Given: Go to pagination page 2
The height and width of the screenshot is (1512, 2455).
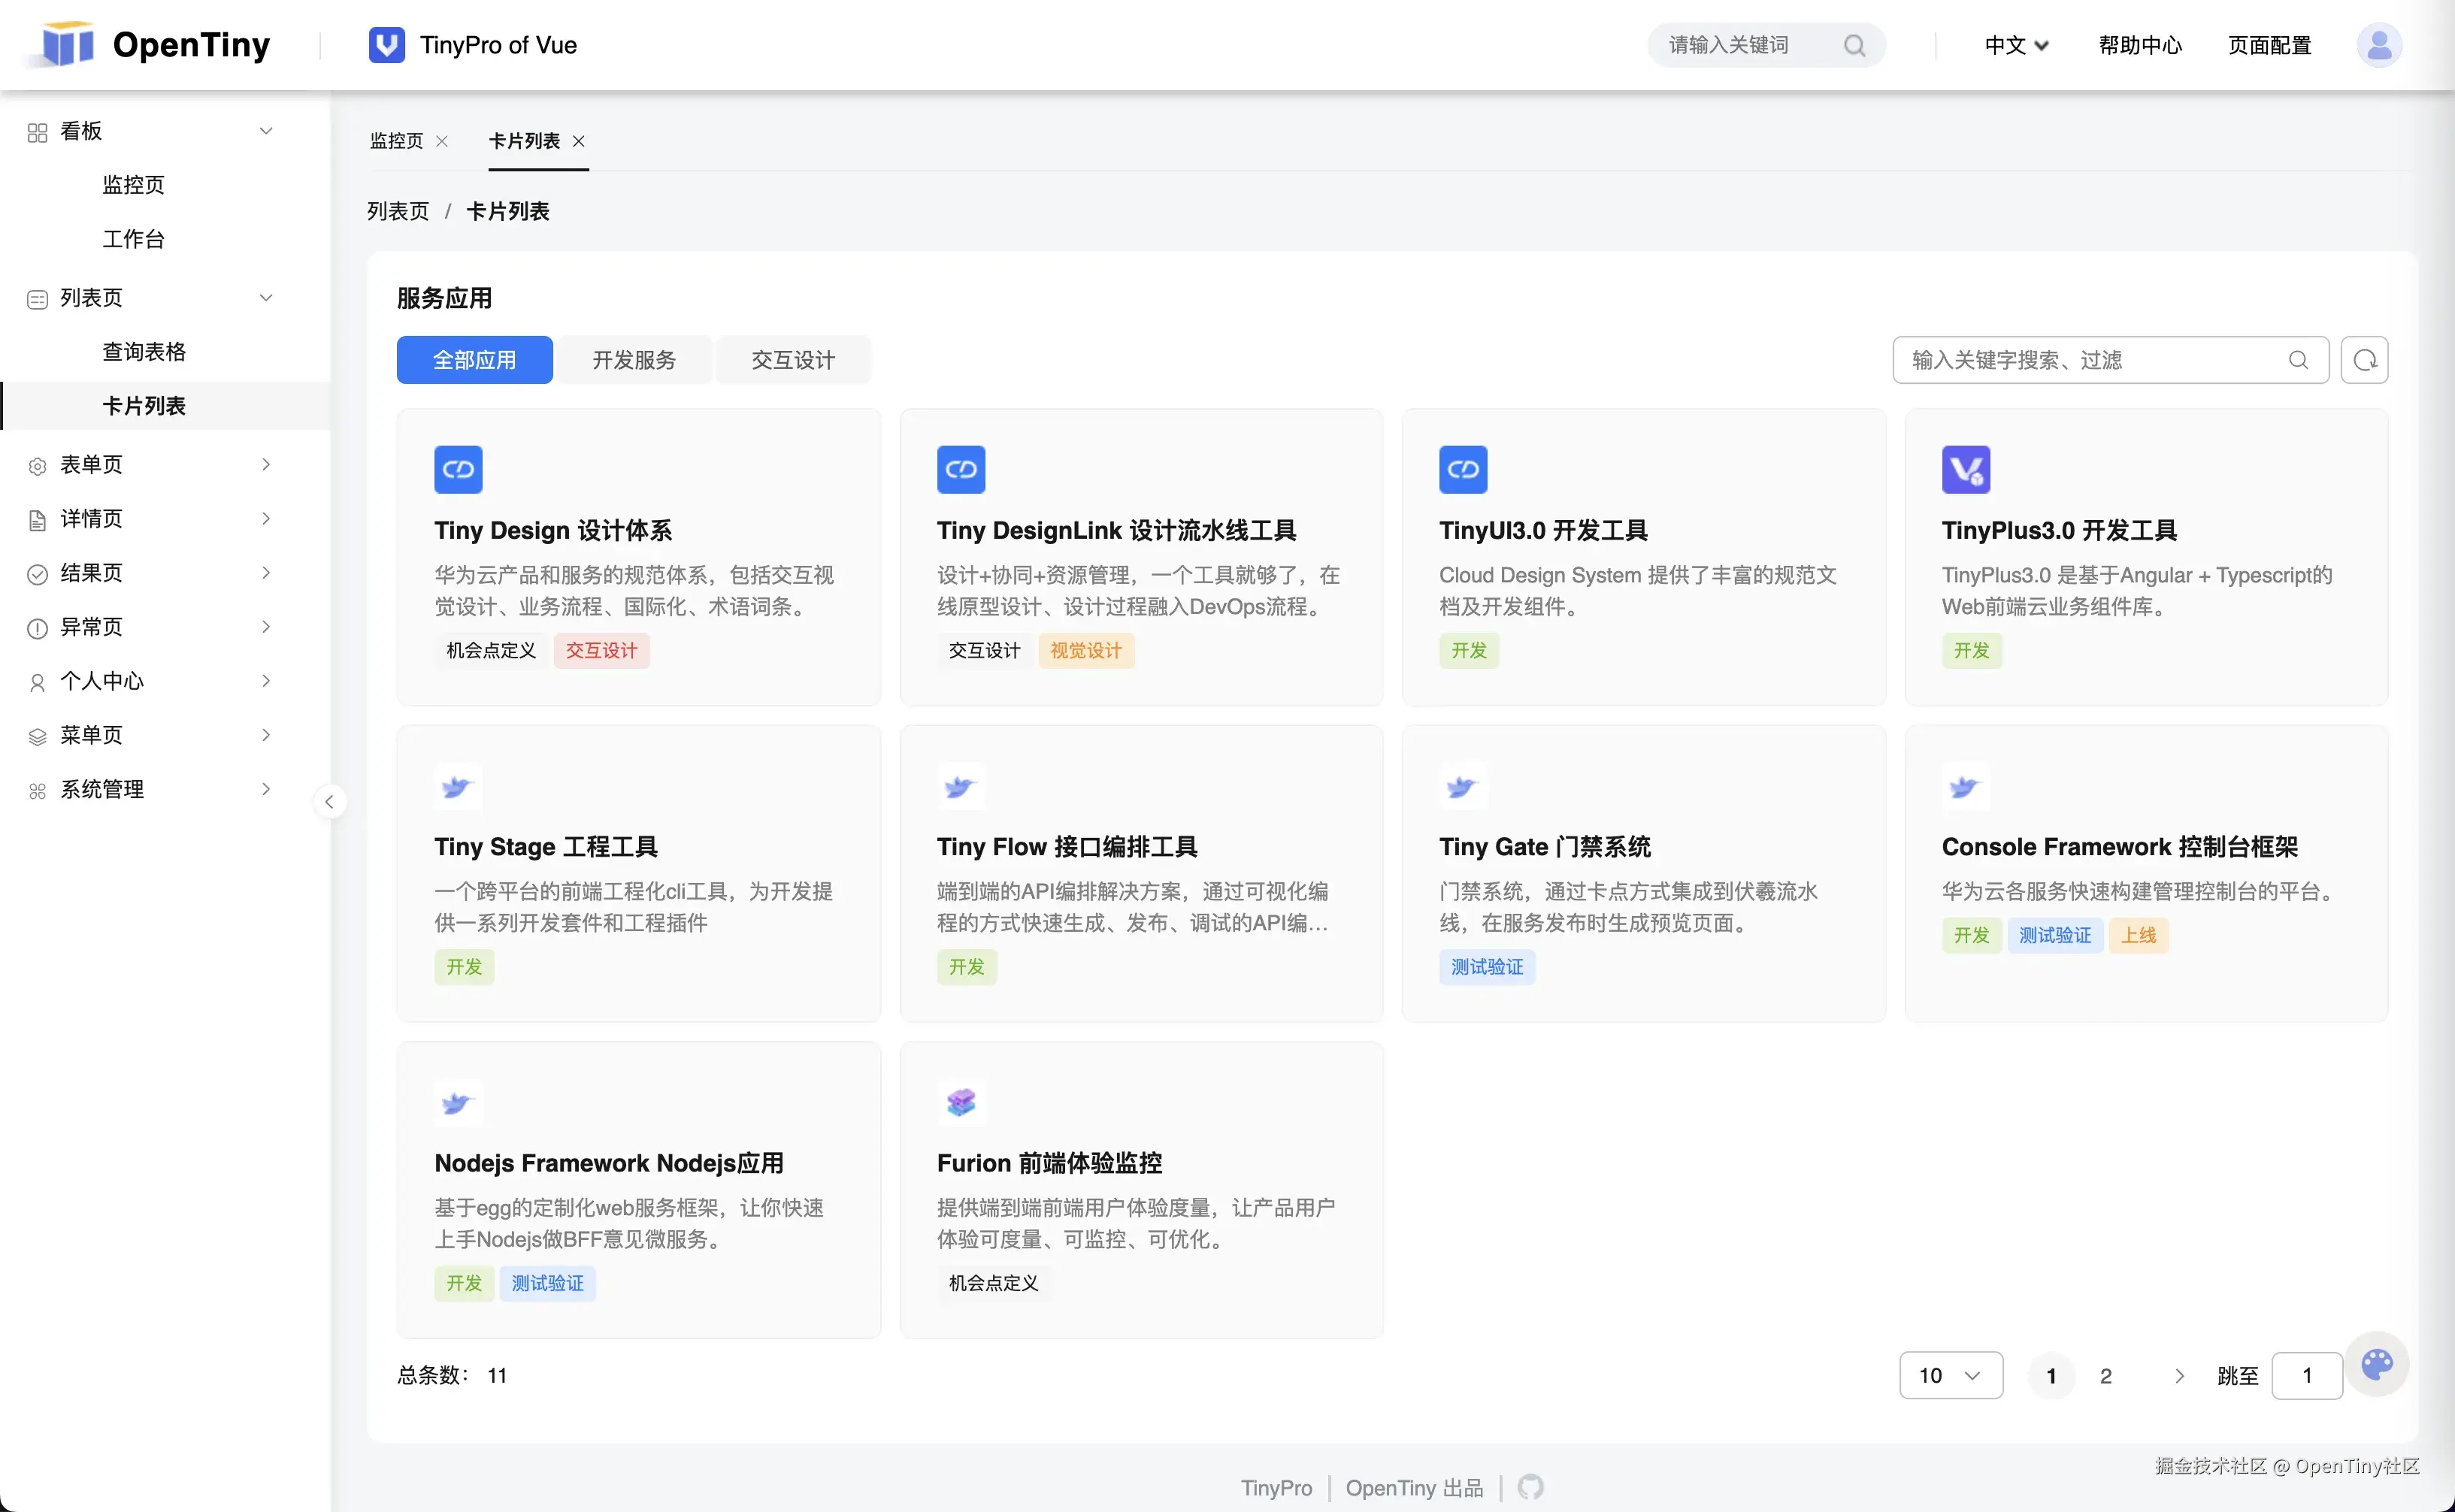Looking at the screenshot, I should pyautogui.click(x=2106, y=1375).
